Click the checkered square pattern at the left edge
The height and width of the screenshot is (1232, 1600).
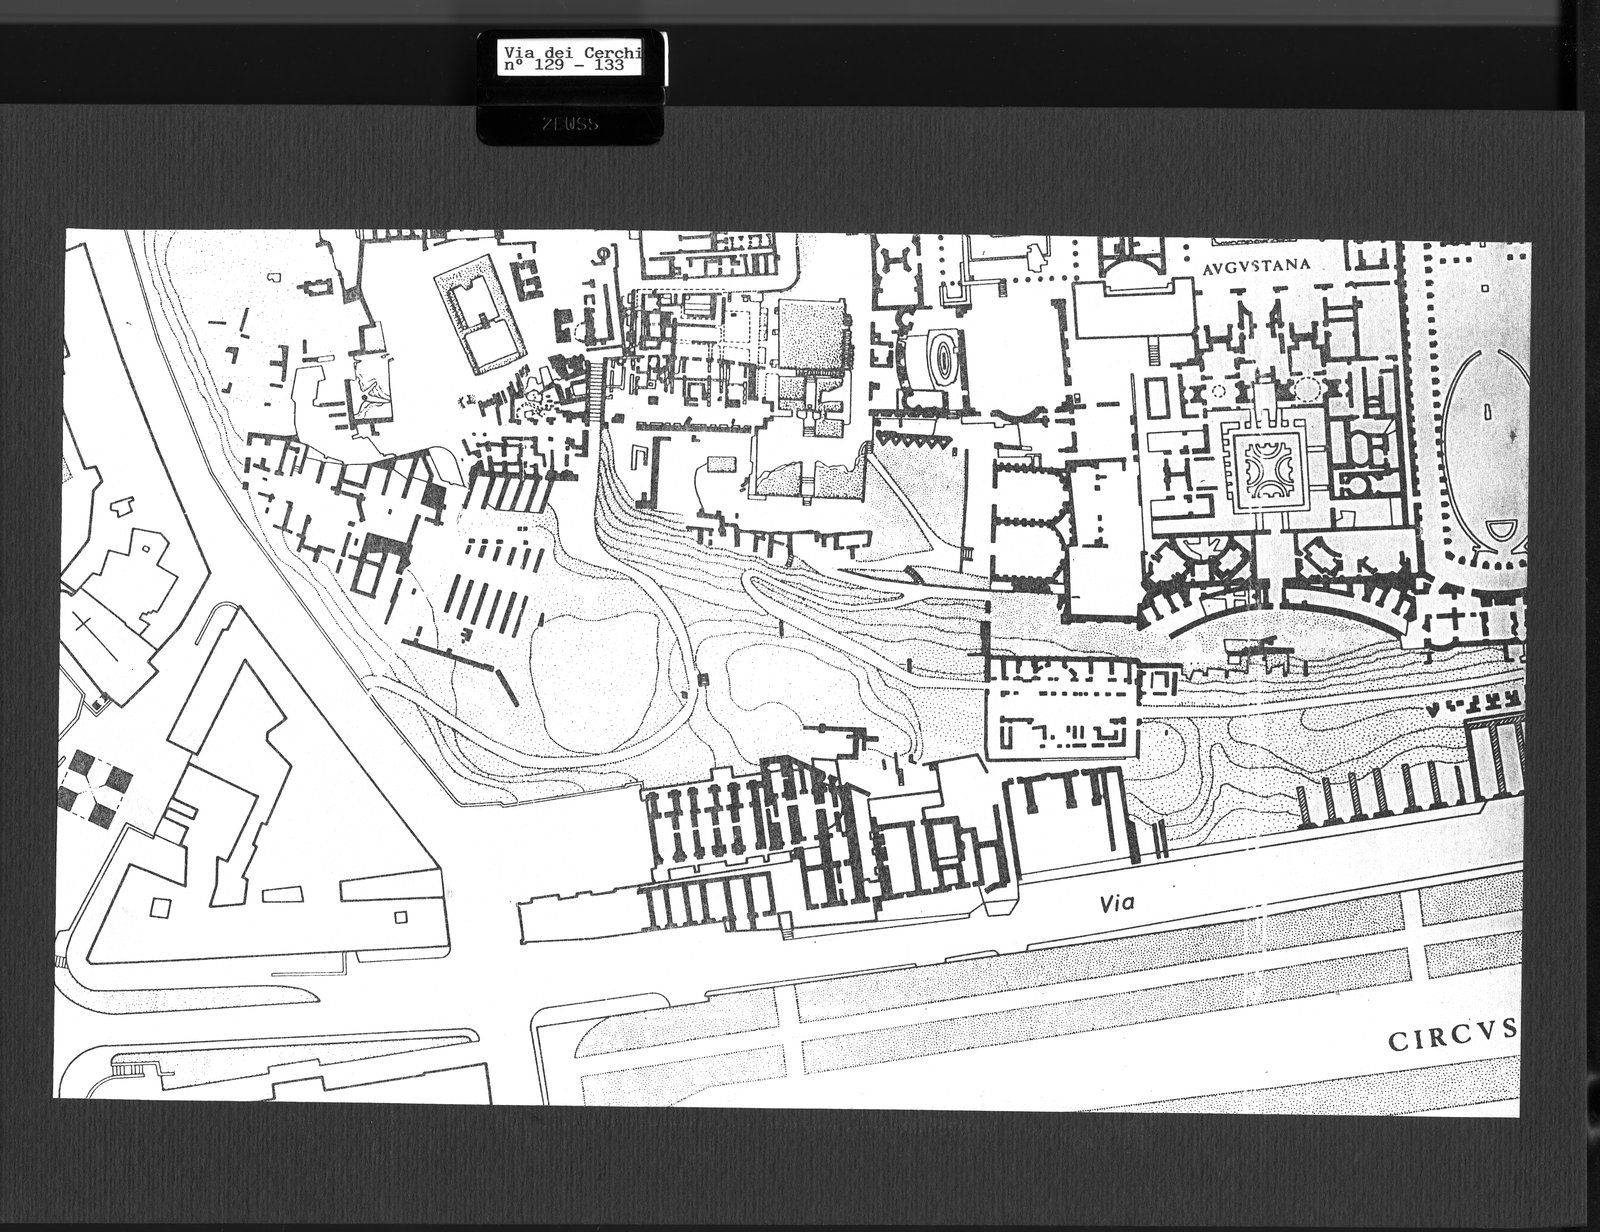point(96,796)
